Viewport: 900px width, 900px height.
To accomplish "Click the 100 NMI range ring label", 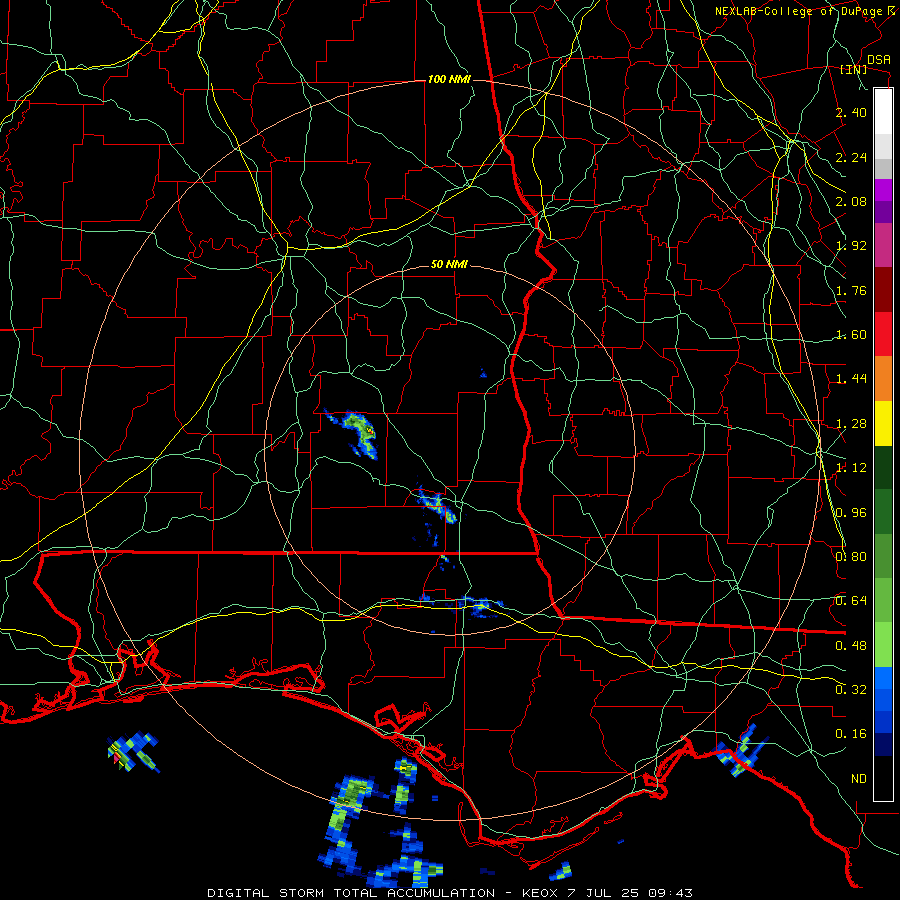I will click(449, 79).
